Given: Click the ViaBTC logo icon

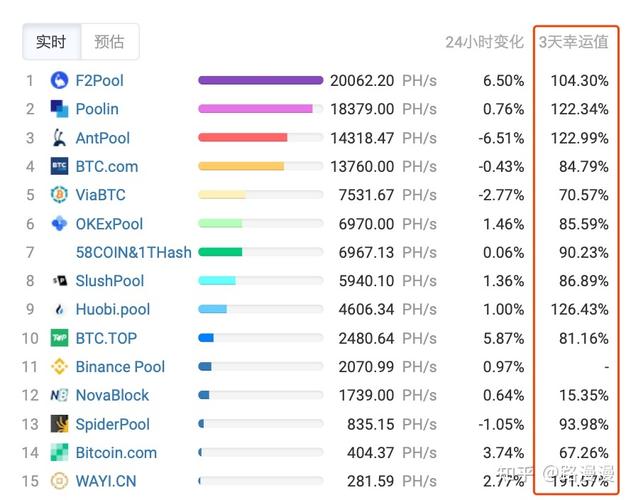Looking at the screenshot, I should point(59,195).
